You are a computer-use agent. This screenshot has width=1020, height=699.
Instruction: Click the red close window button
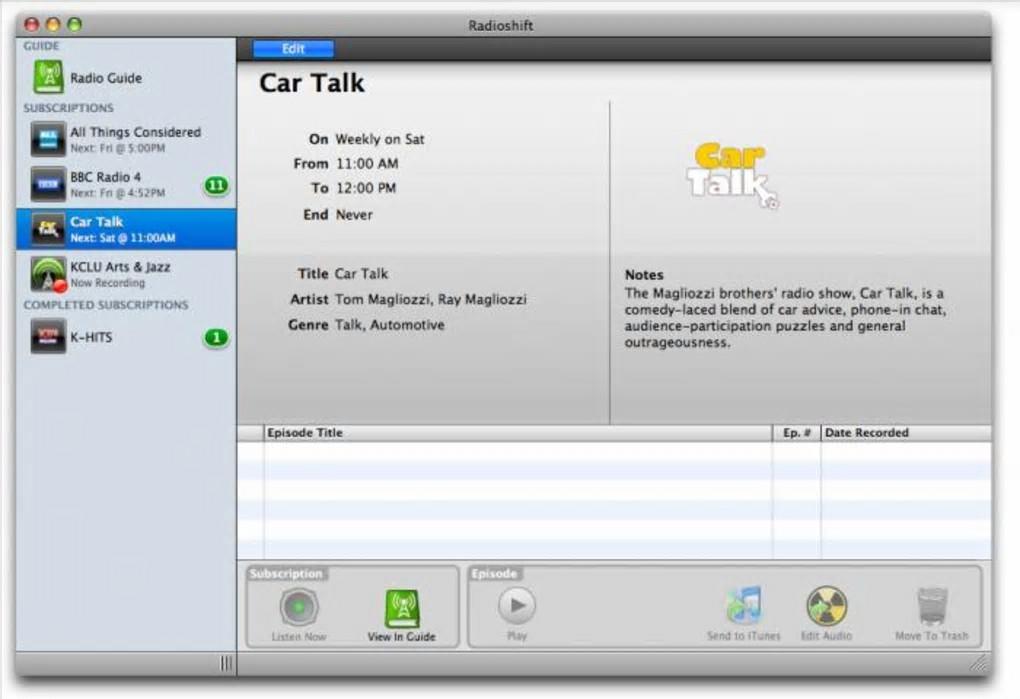[x=31, y=25]
